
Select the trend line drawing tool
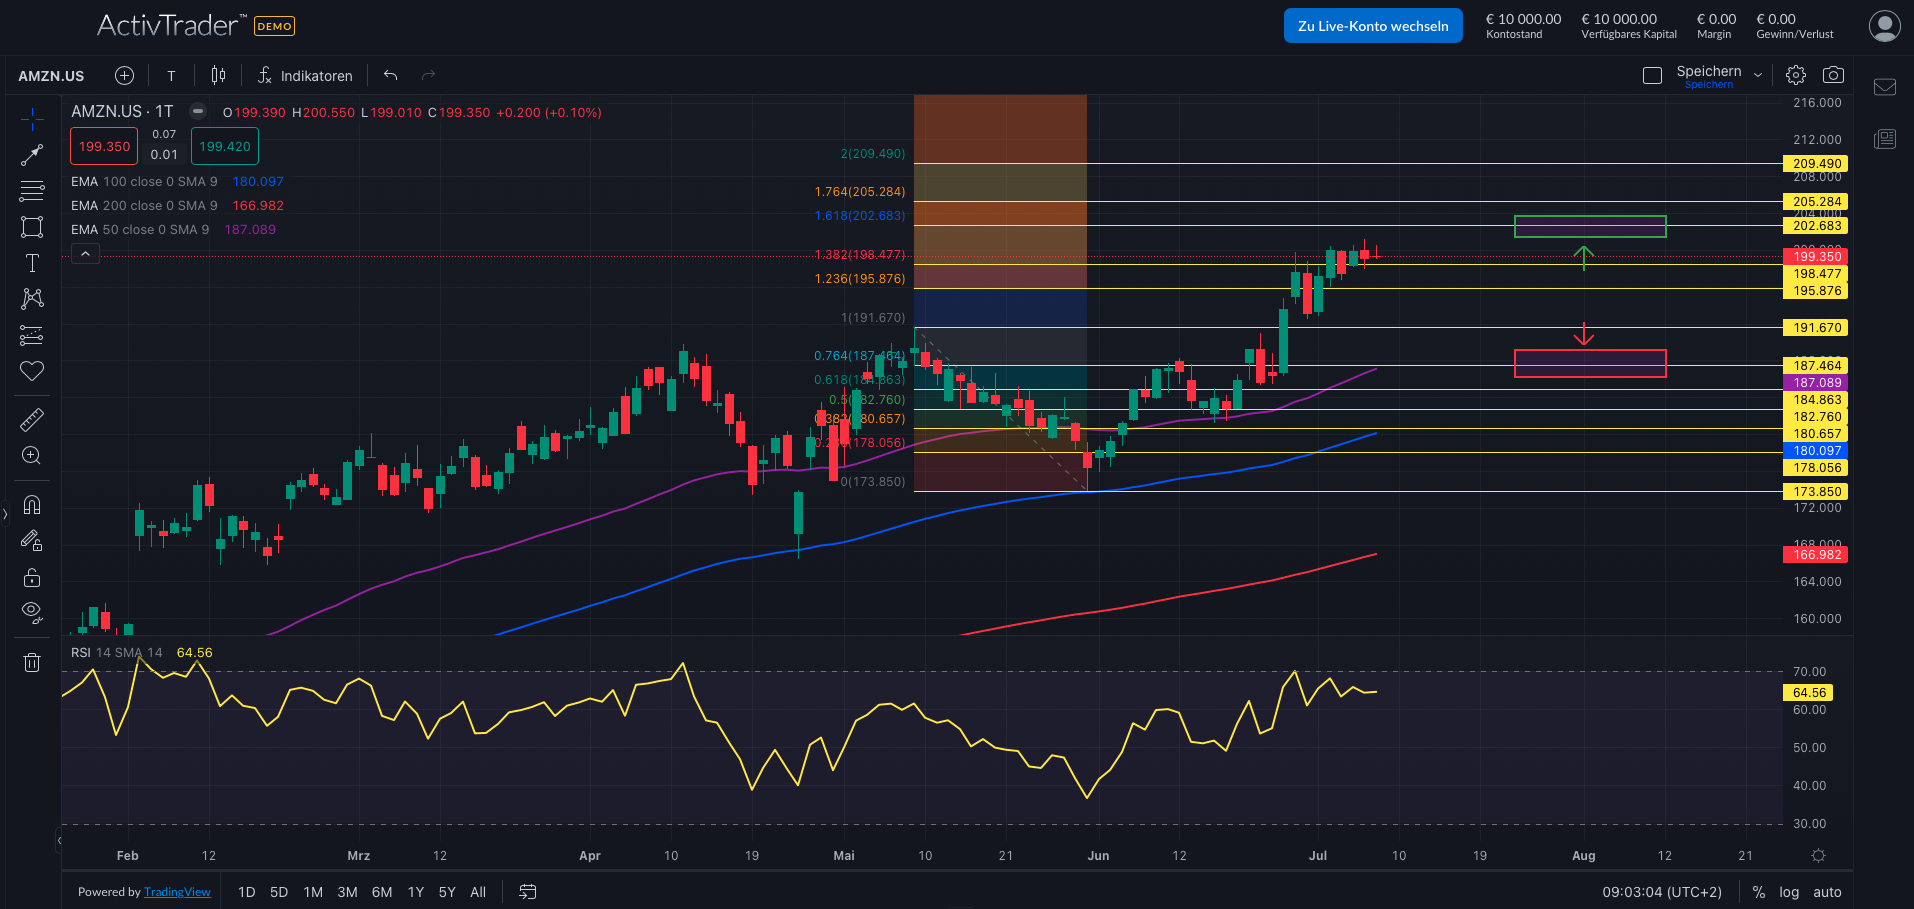pyautogui.click(x=32, y=155)
